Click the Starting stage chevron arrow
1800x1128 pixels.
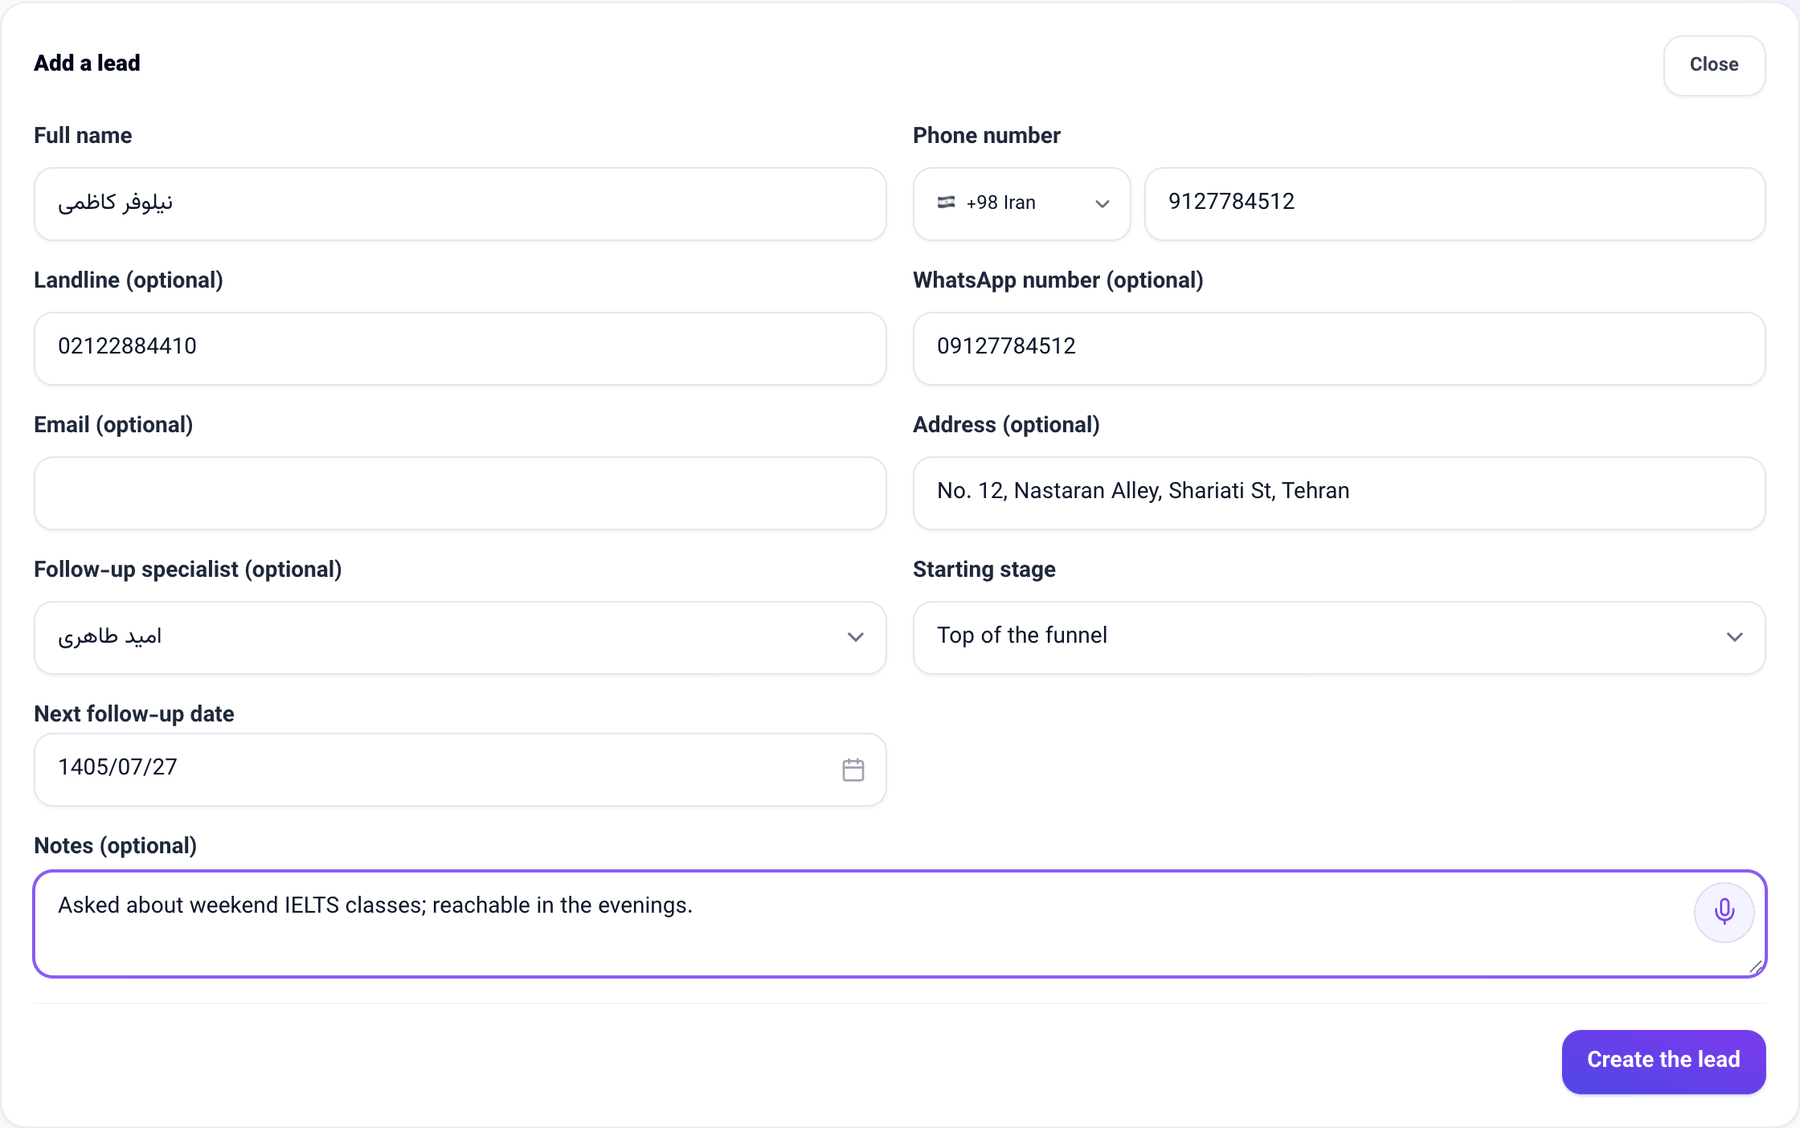tap(1734, 637)
